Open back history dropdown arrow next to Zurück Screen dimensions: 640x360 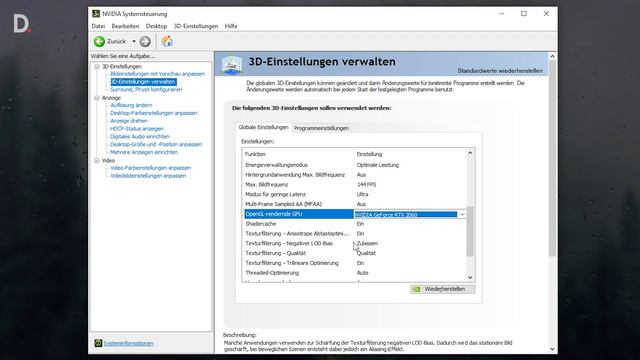pos(133,41)
